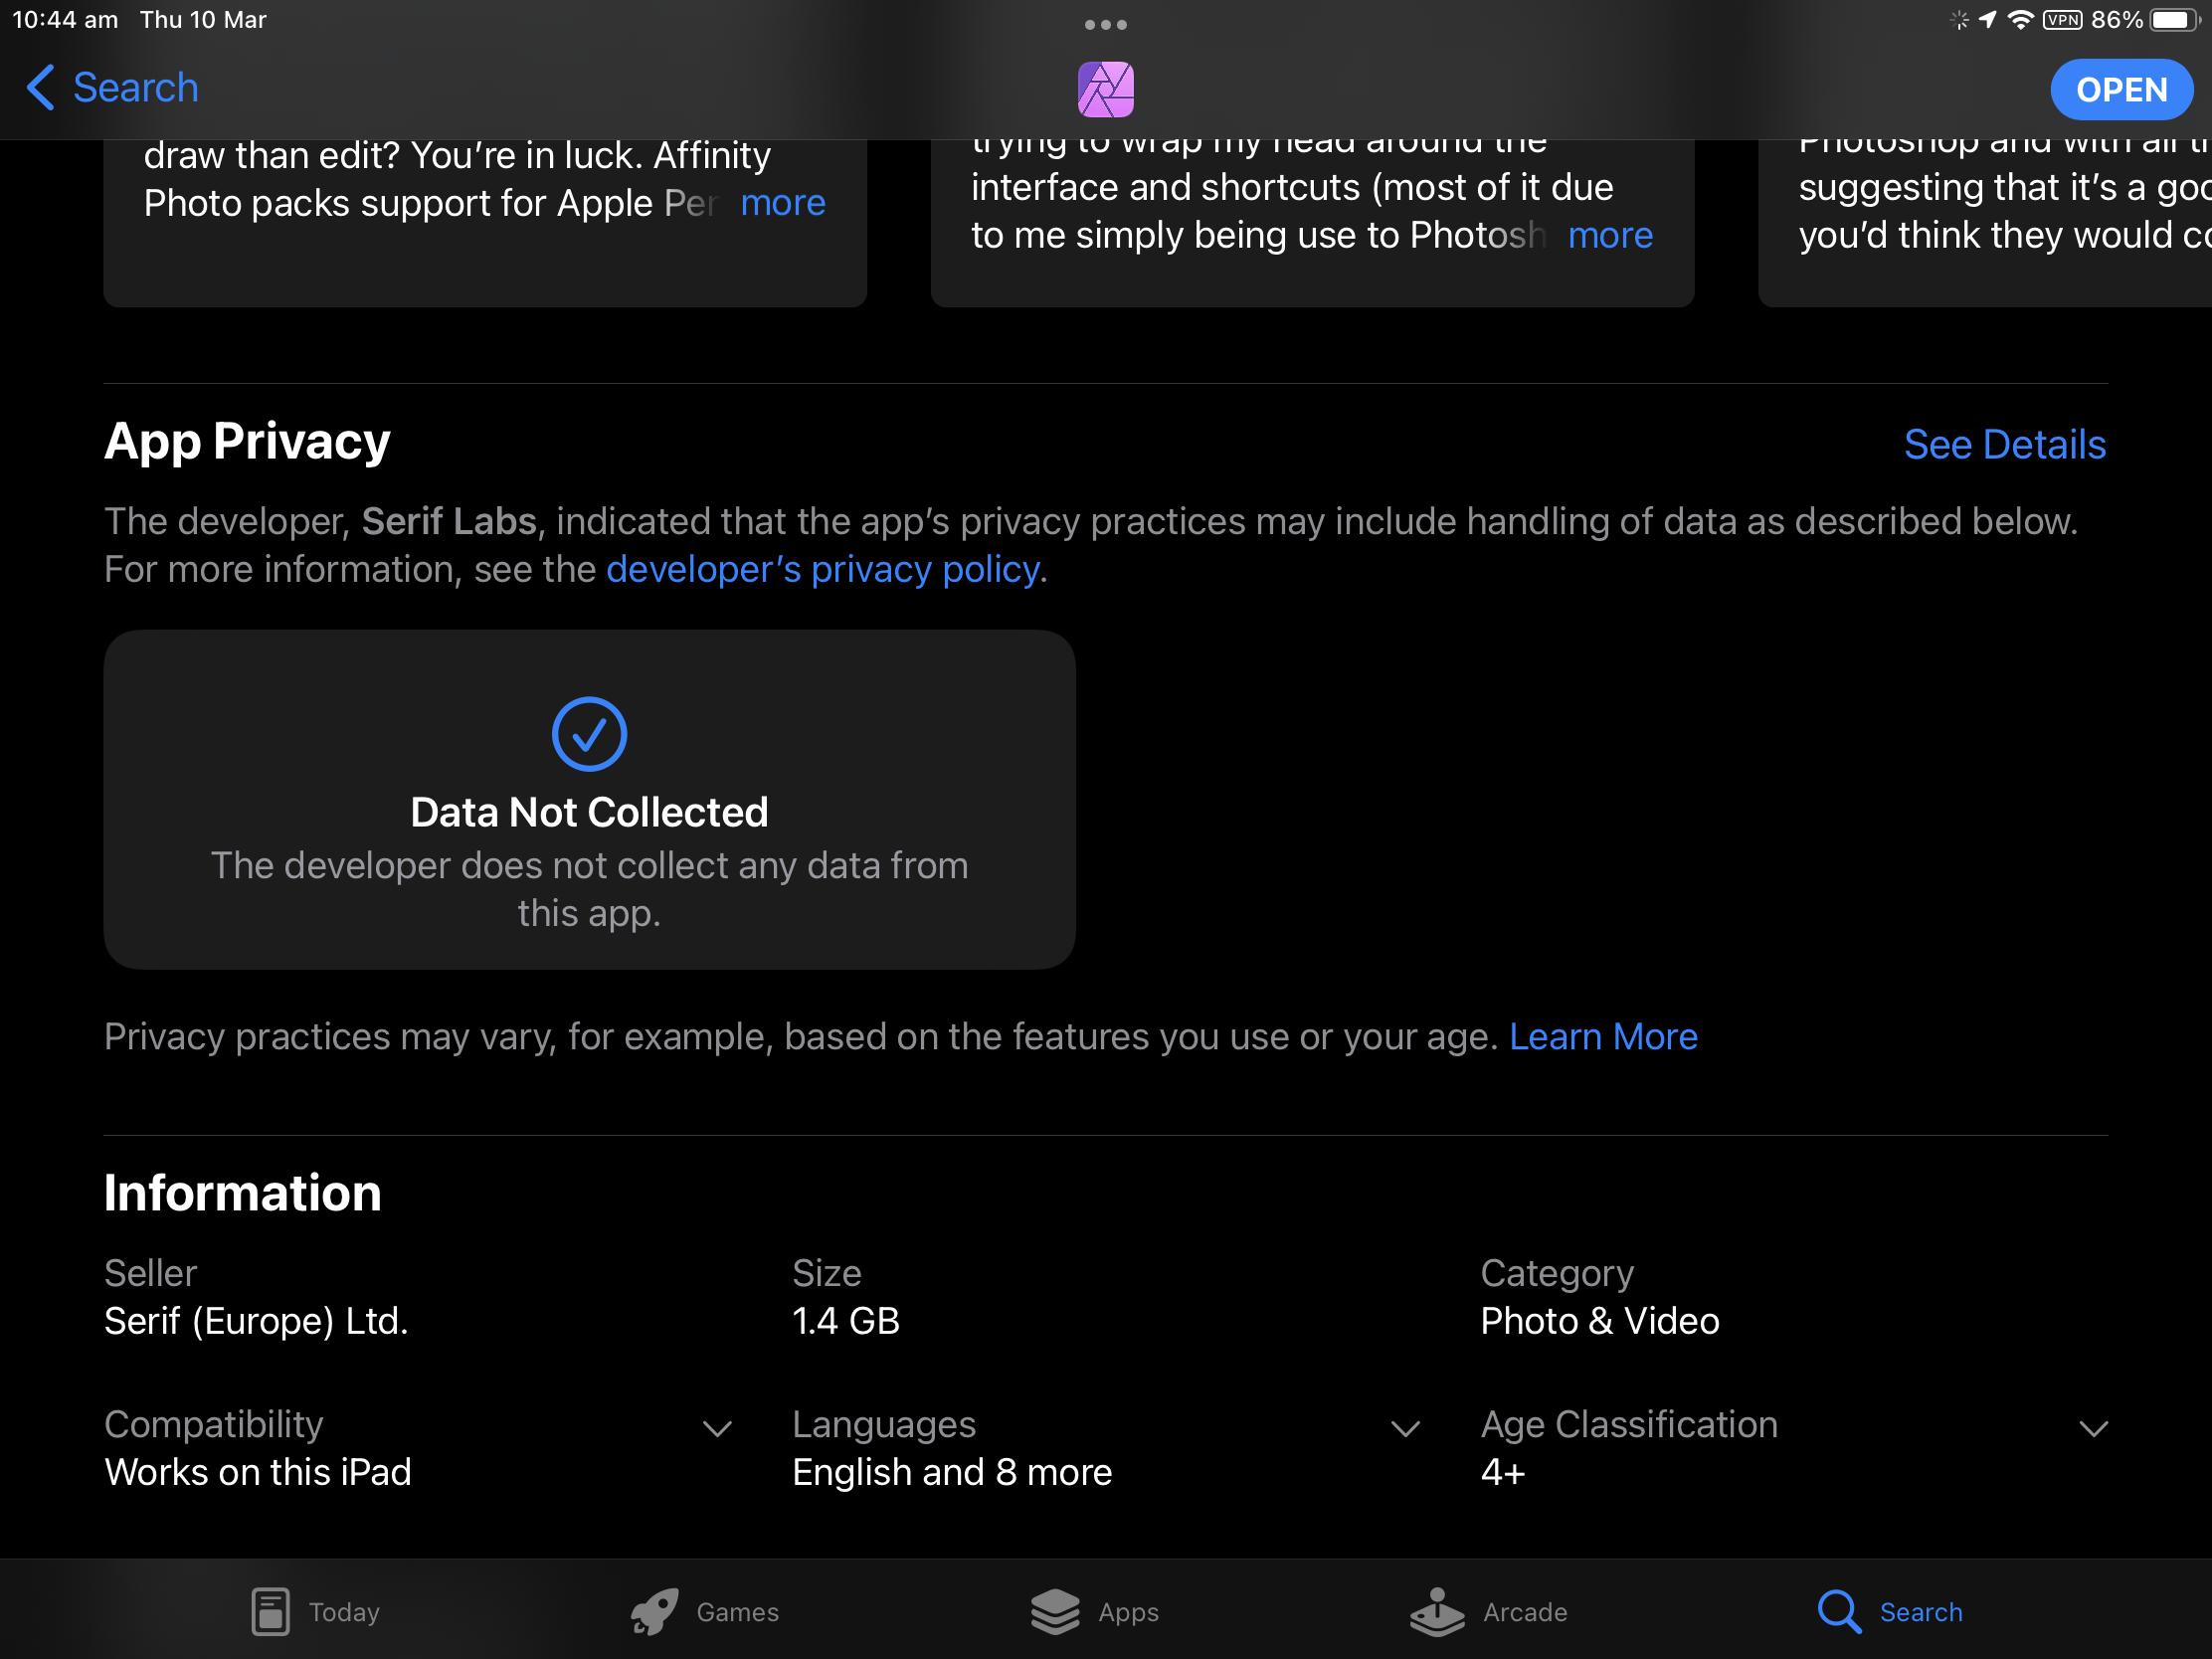Tap the blue checkmark circle icon

coord(589,734)
